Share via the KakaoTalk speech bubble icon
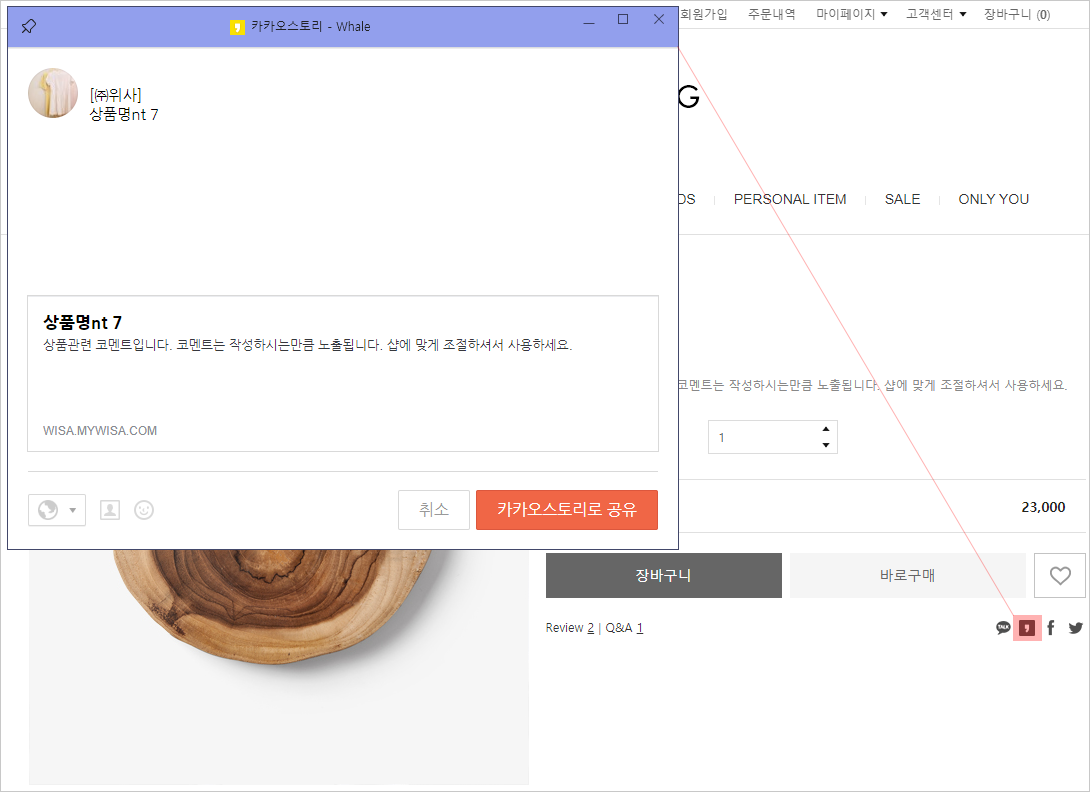 [1003, 628]
